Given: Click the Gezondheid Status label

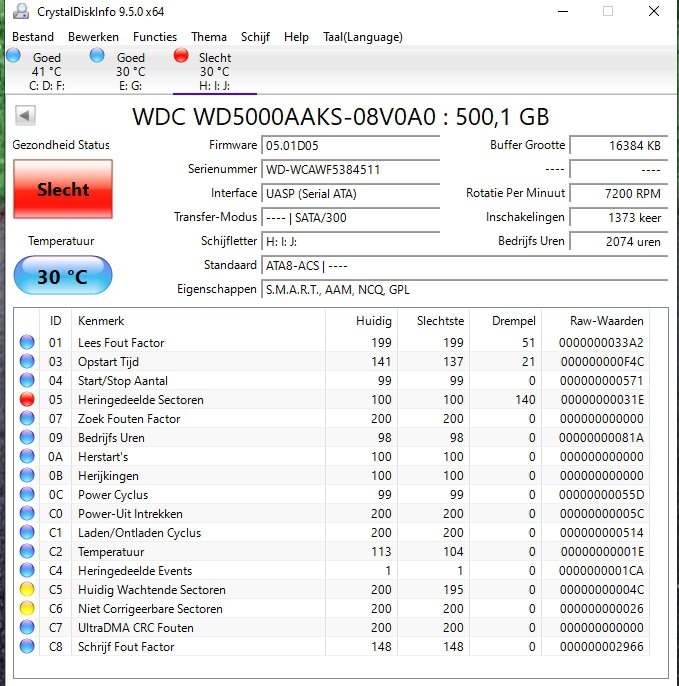Looking at the screenshot, I should pos(61,145).
